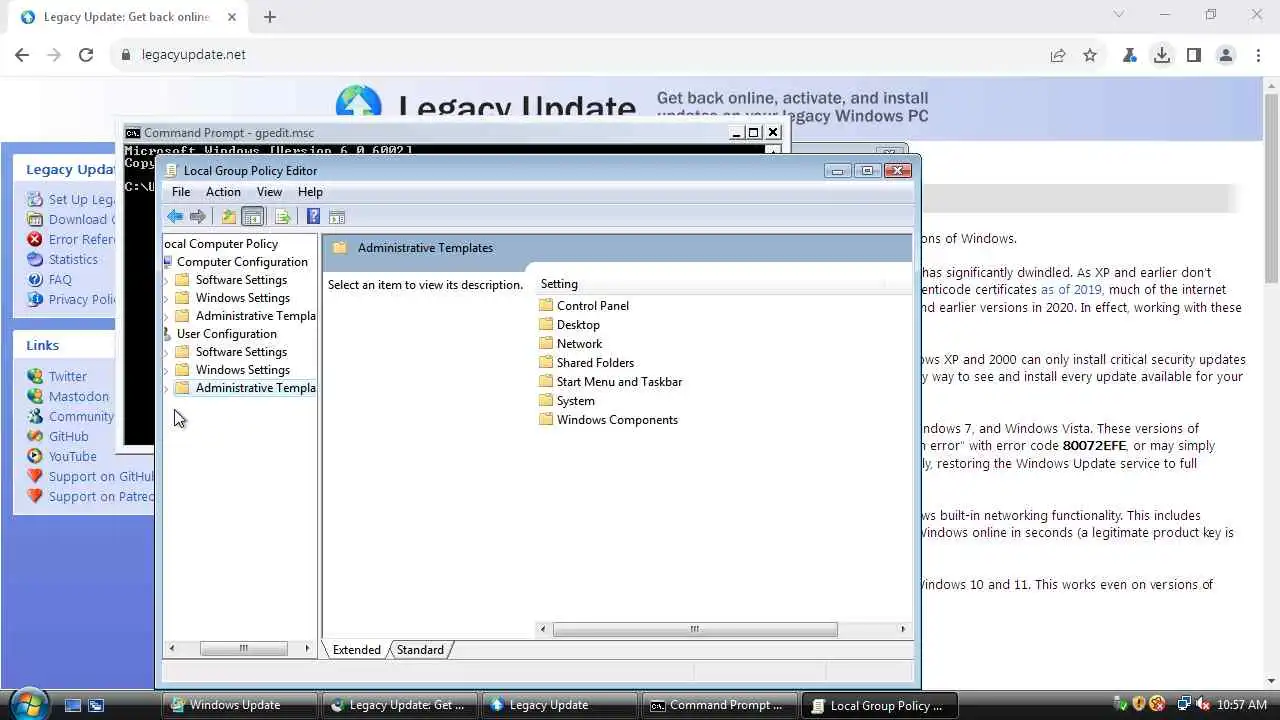Click the site info lock icon
This screenshot has height=720, width=1280.
(126, 55)
